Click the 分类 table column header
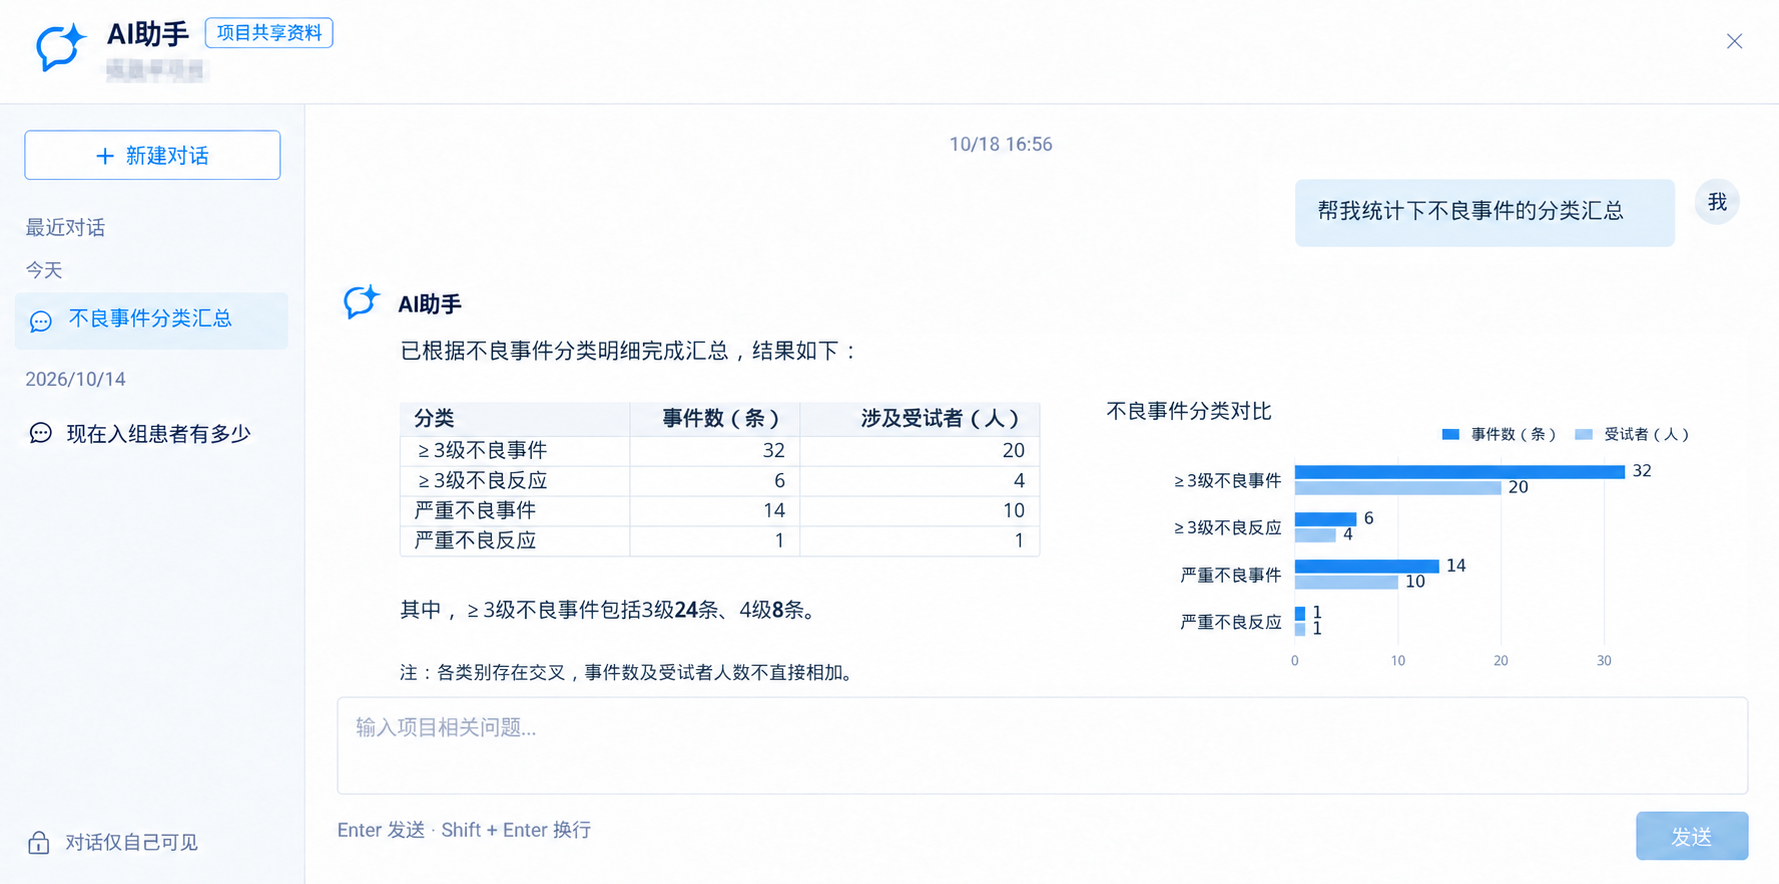This screenshot has width=1779, height=884. coord(515,419)
